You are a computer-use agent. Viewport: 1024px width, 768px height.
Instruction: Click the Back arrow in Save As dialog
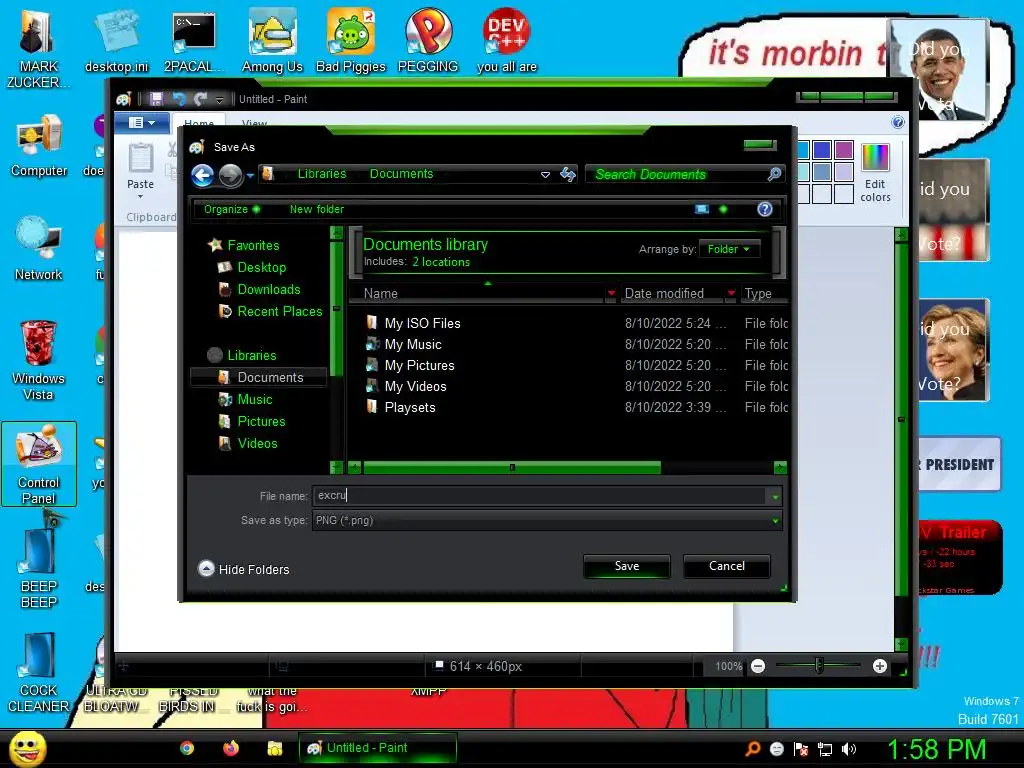click(x=202, y=175)
